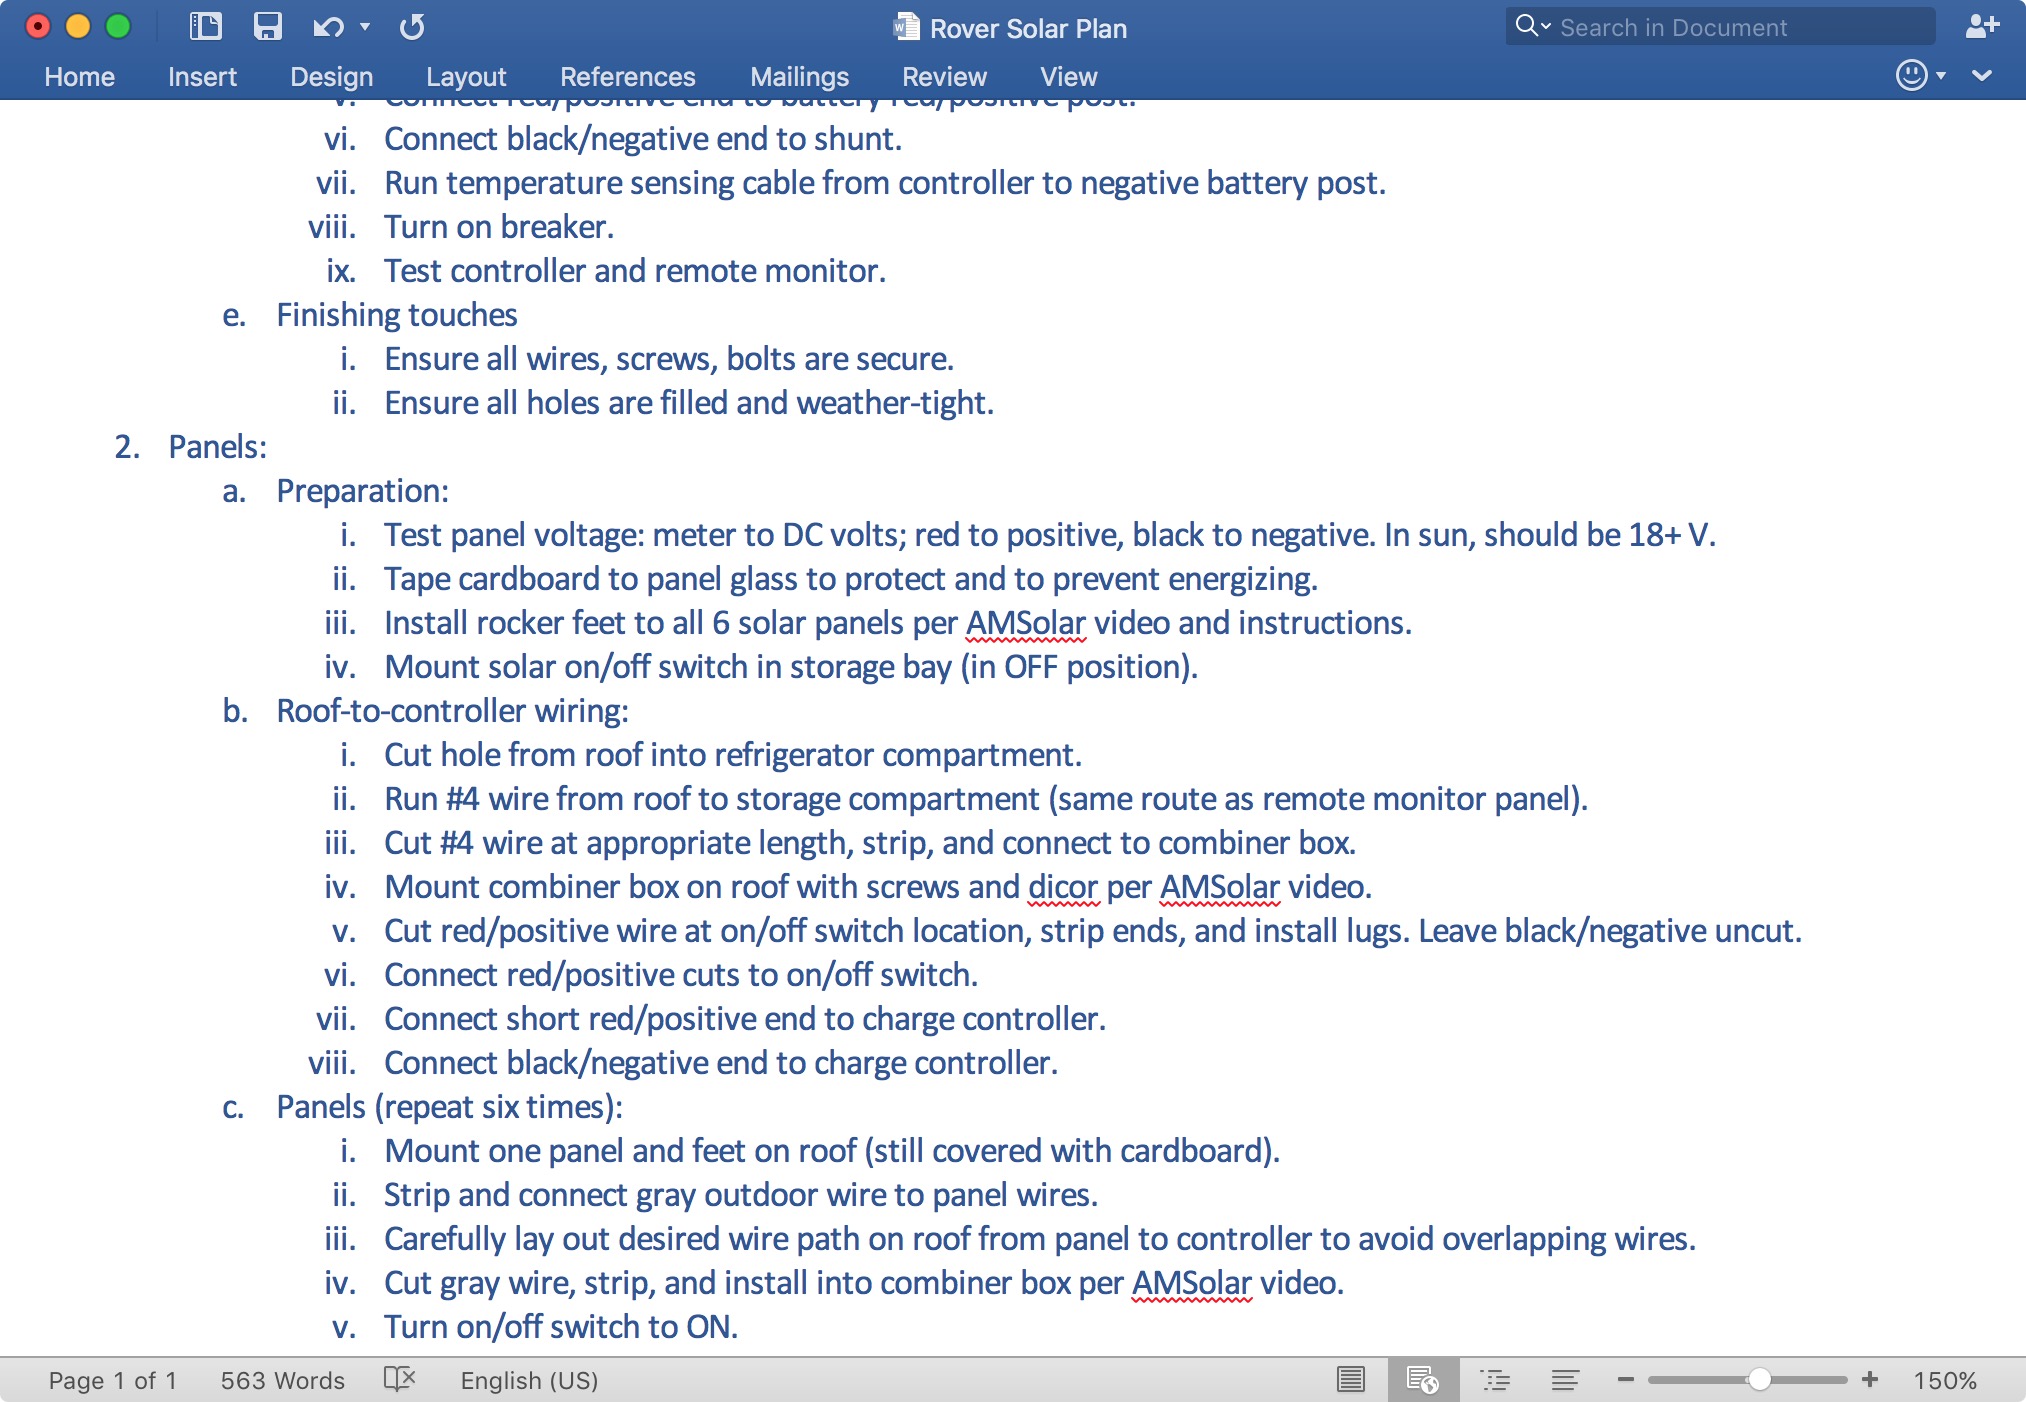2026x1402 pixels.
Task: Click 'Panels (repeat six times):' heading
Action: pyautogui.click(x=450, y=1107)
